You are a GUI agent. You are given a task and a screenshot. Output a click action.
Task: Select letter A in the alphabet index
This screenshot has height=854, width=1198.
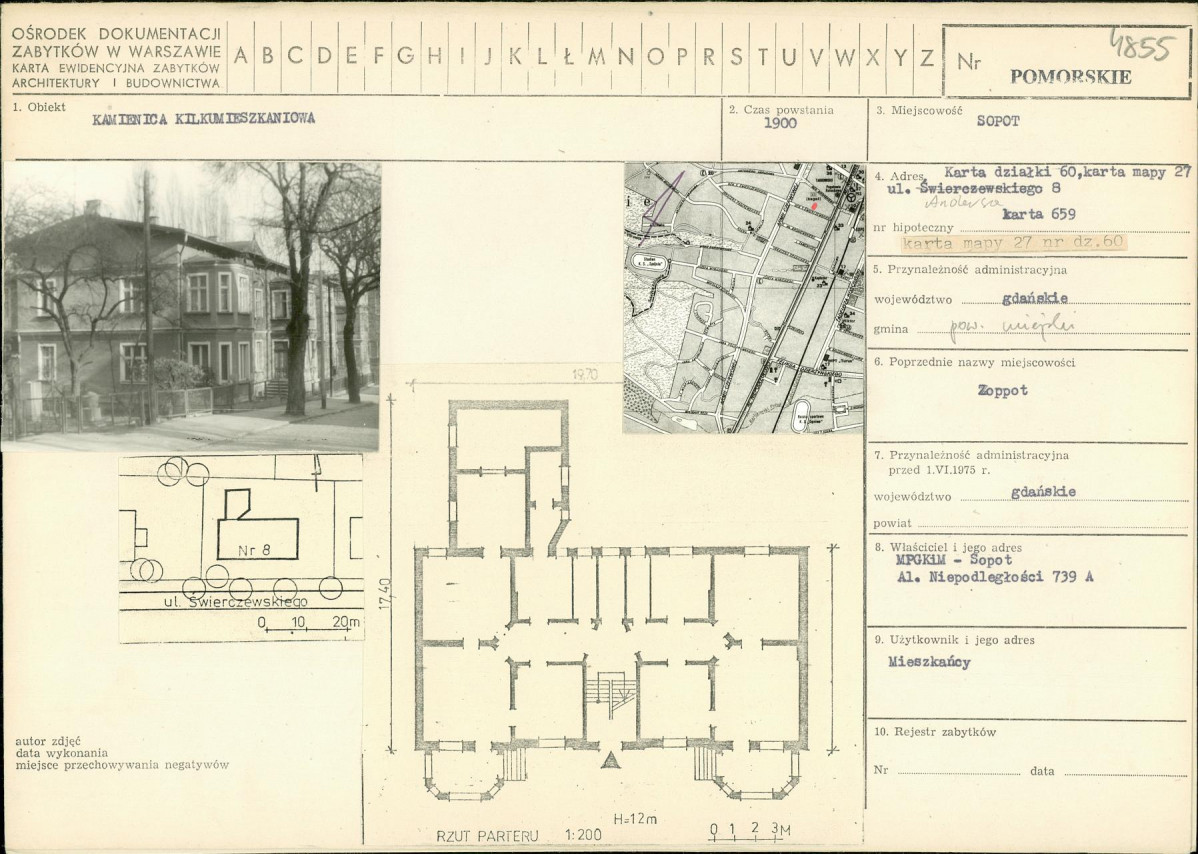(241, 56)
